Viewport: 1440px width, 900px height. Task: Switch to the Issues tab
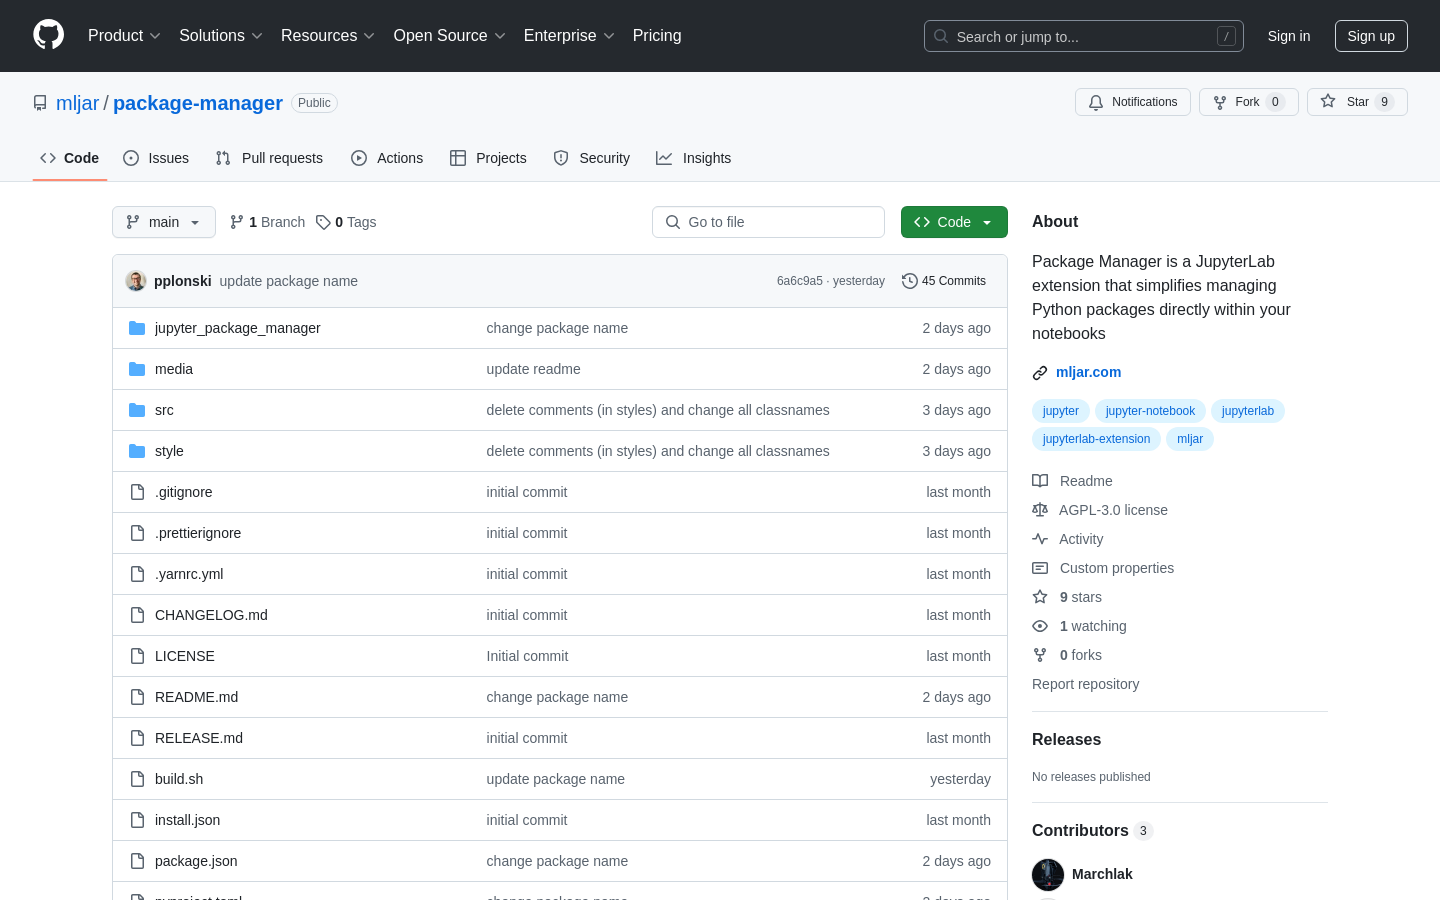156,158
